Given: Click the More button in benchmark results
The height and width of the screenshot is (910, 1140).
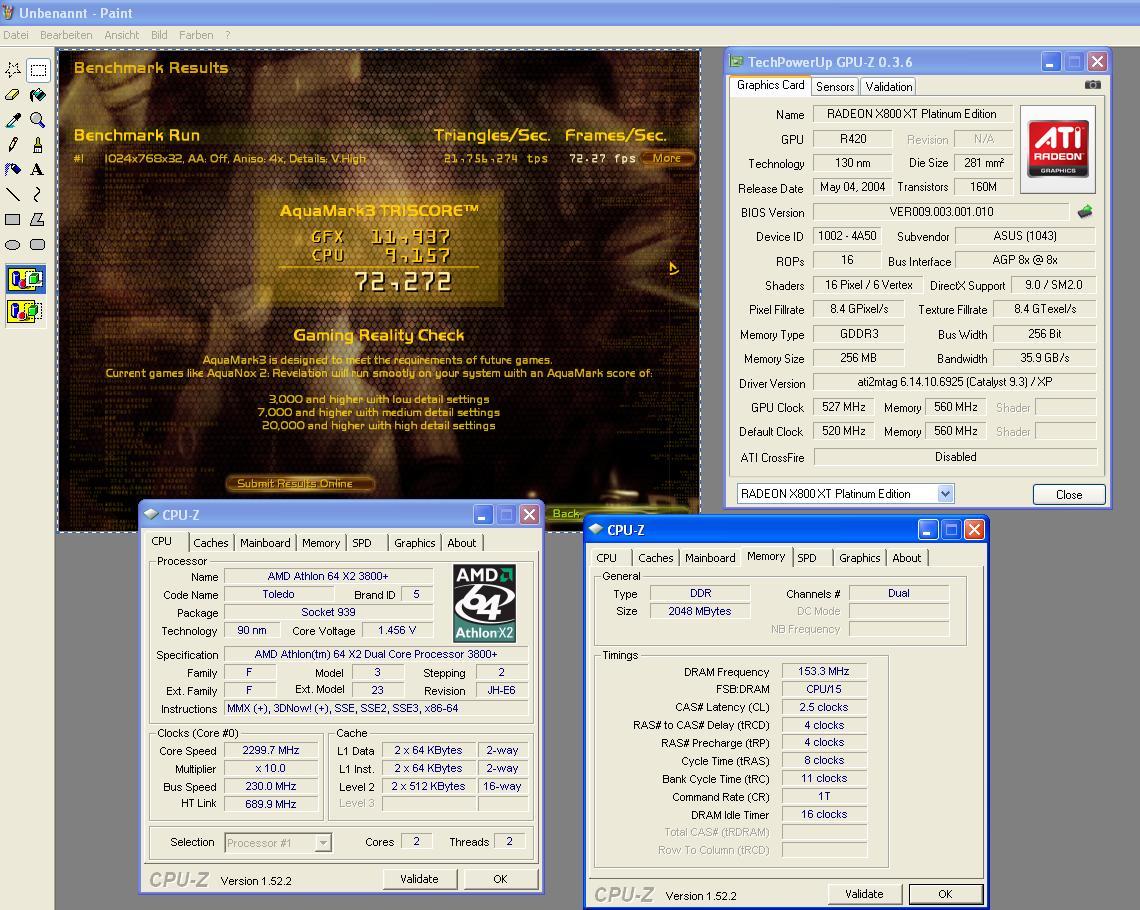Looking at the screenshot, I should (x=667, y=158).
